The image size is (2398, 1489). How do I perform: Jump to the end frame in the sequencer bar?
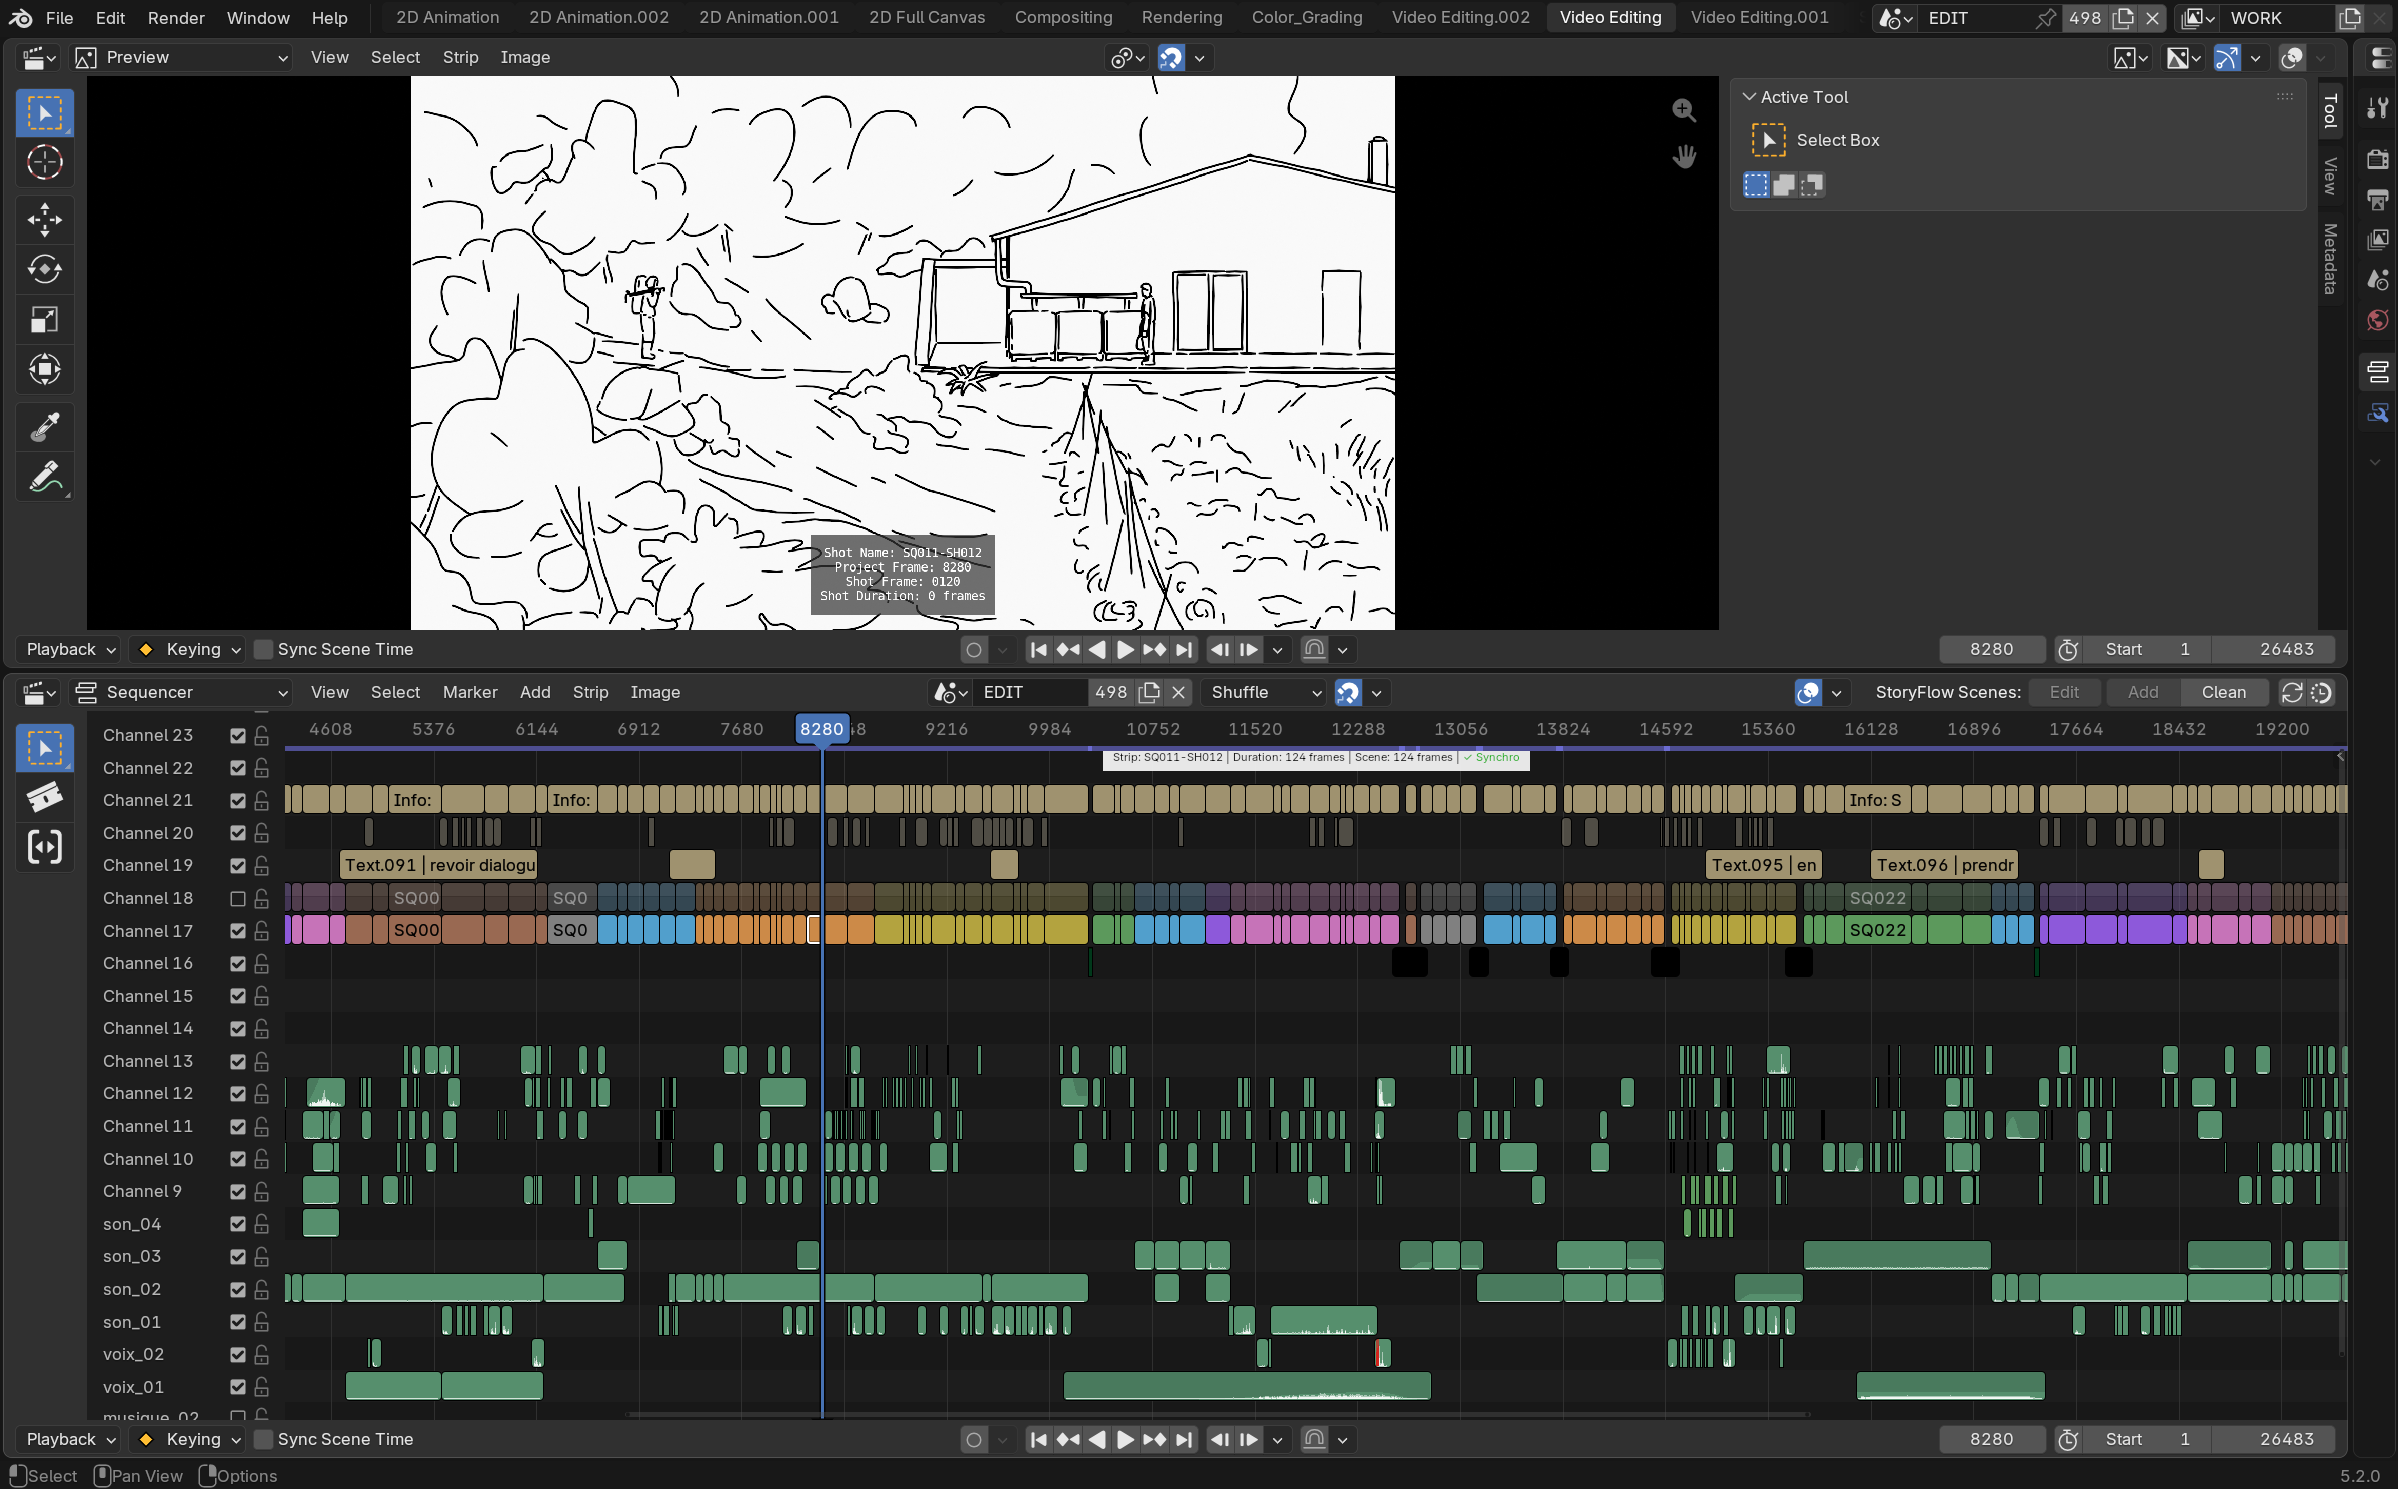pyautogui.click(x=1184, y=1440)
